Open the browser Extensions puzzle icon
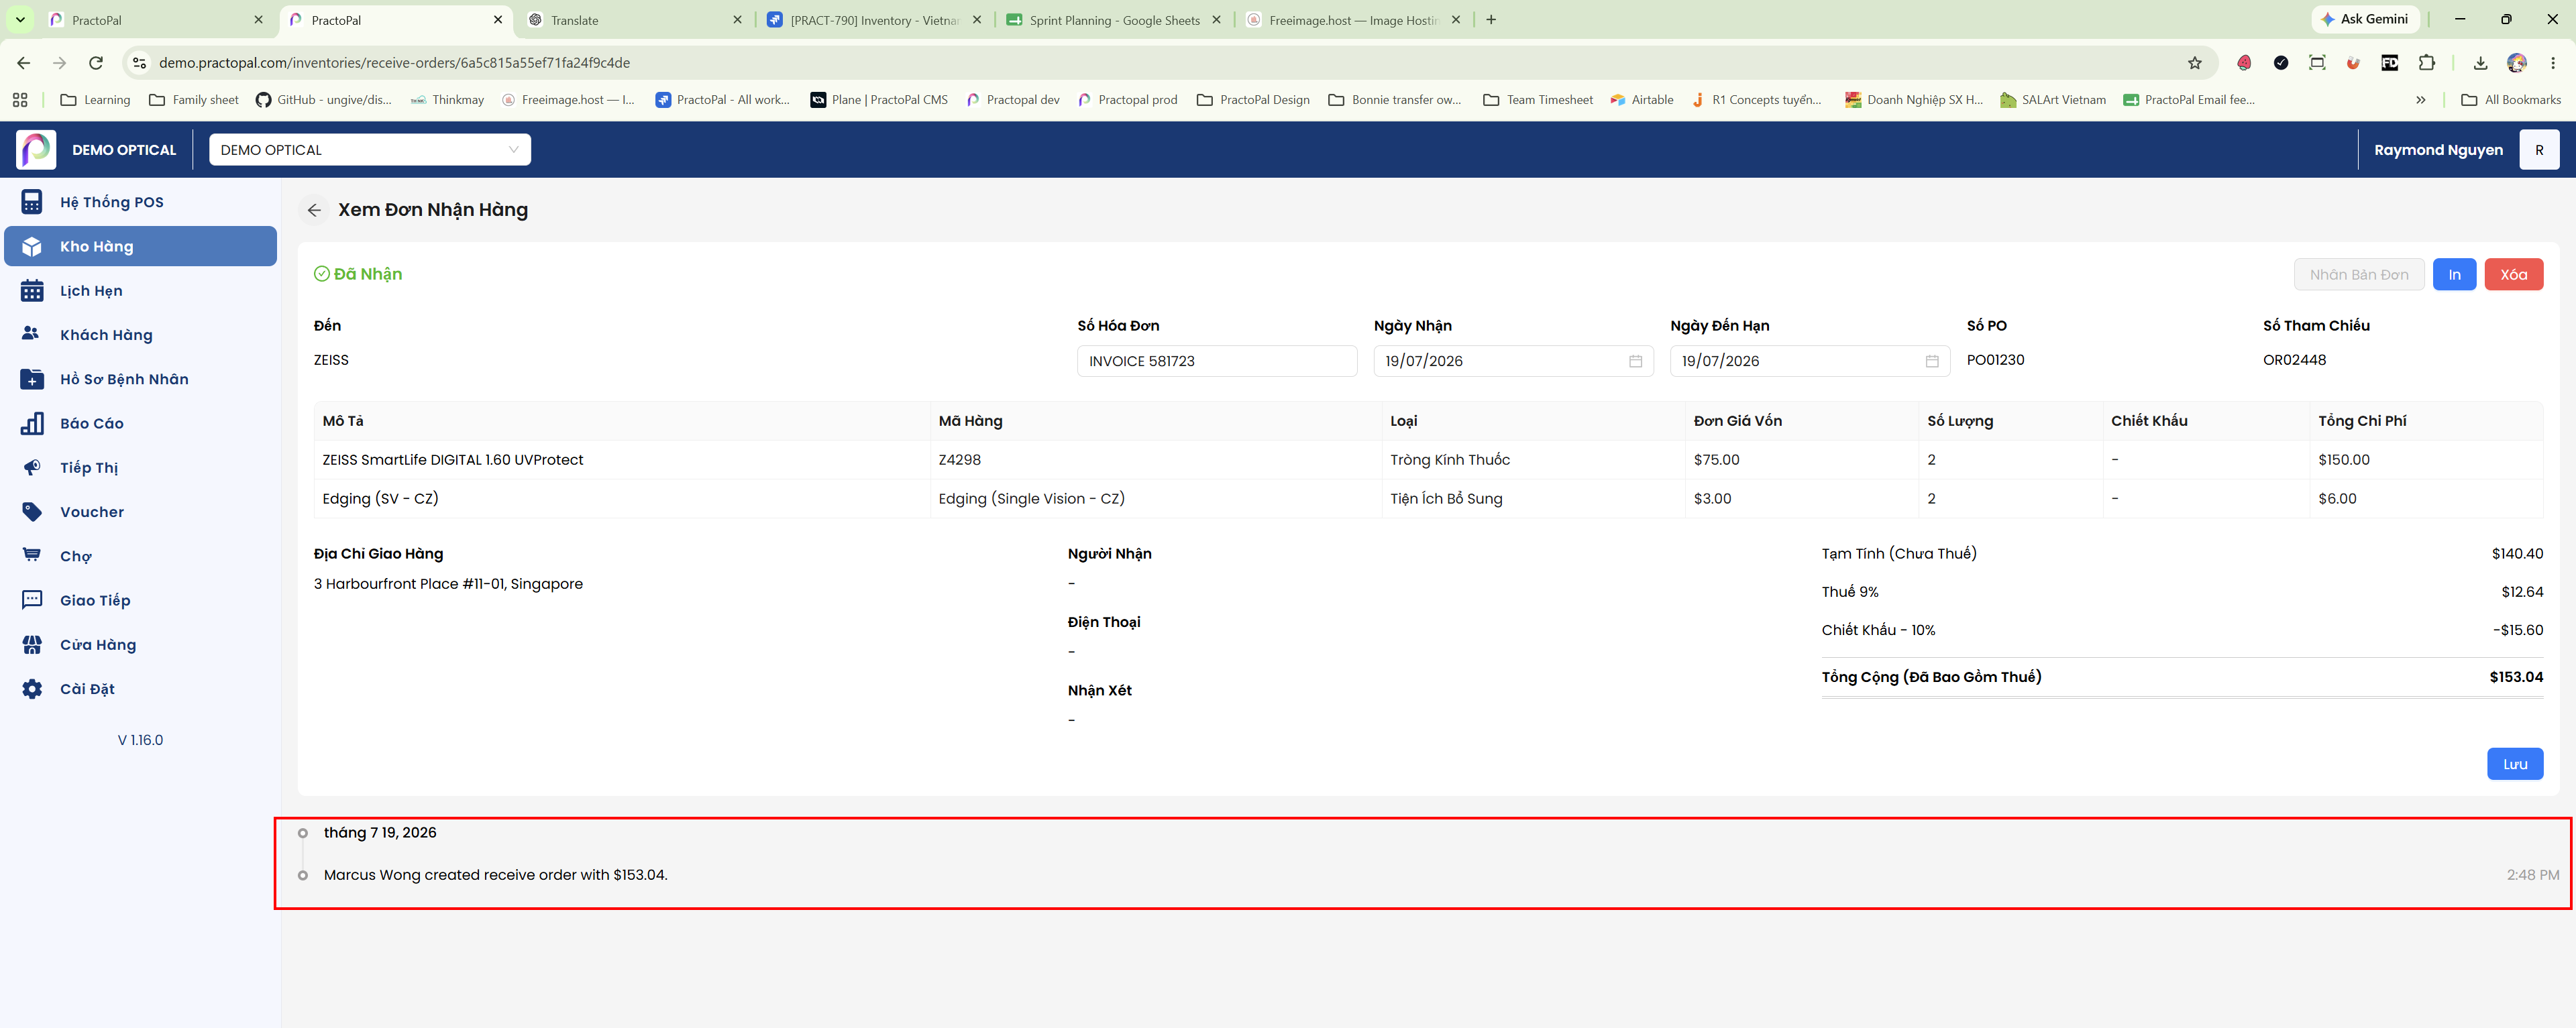2576x1028 pixels. pos(2427,63)
